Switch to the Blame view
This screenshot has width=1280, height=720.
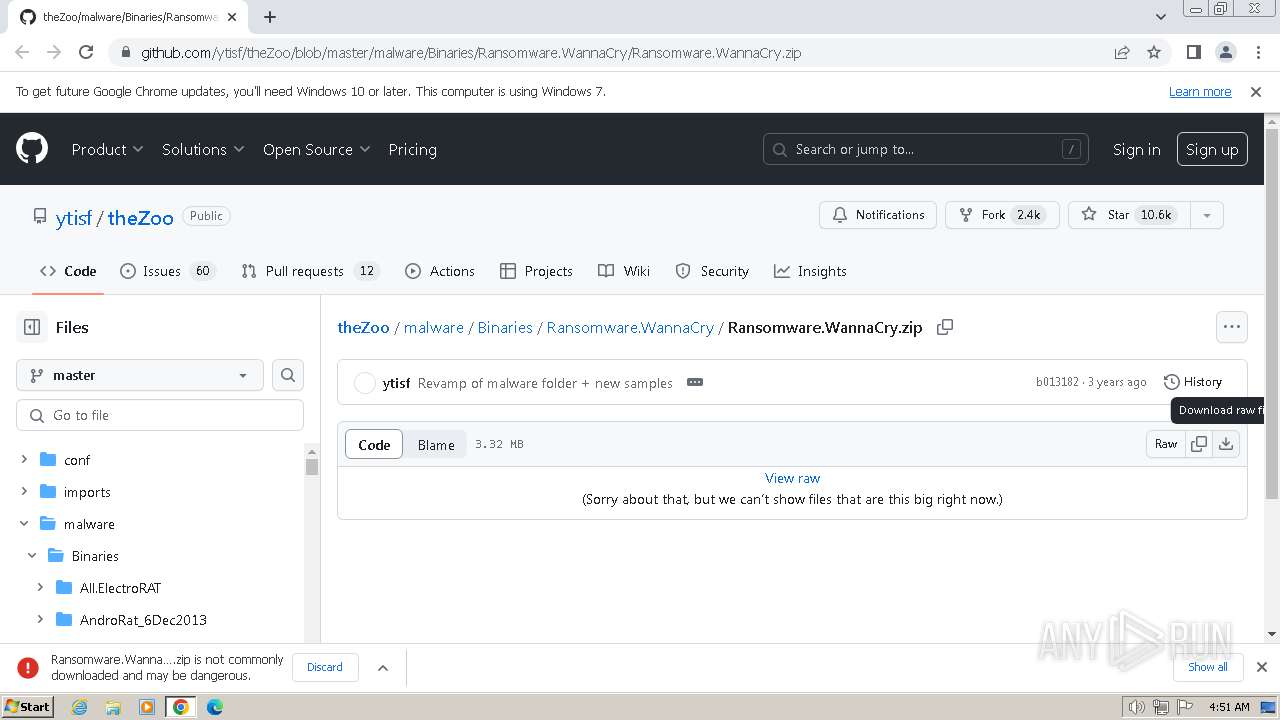436,445
